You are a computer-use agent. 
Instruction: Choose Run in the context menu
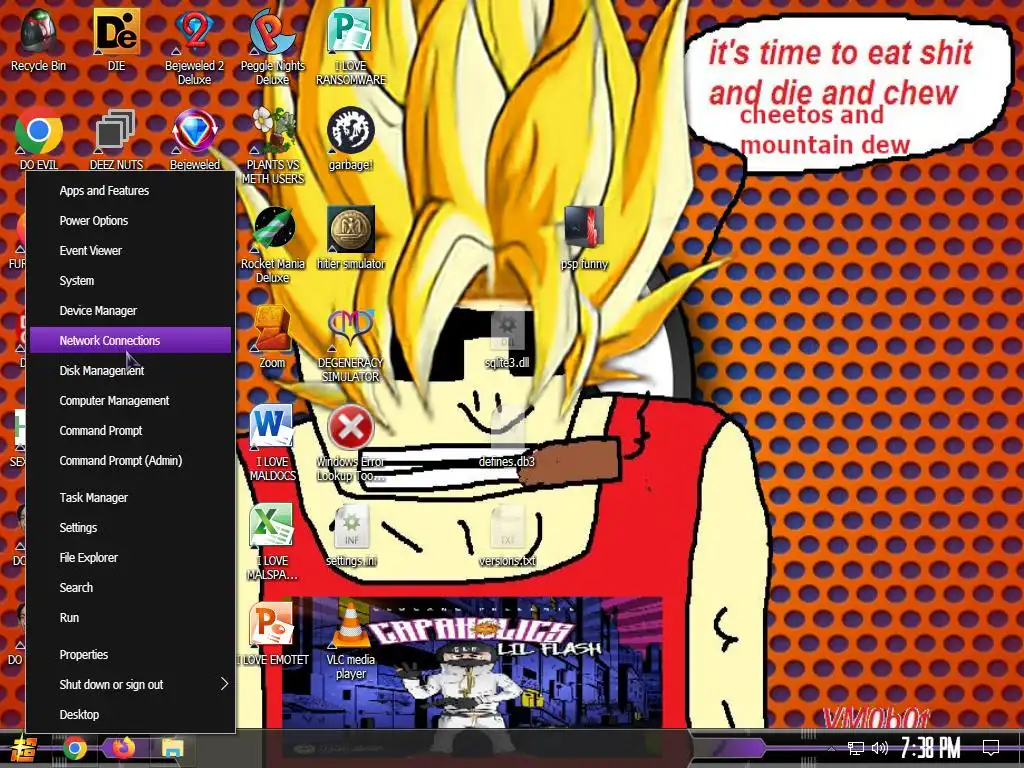[x=131, y=618]
